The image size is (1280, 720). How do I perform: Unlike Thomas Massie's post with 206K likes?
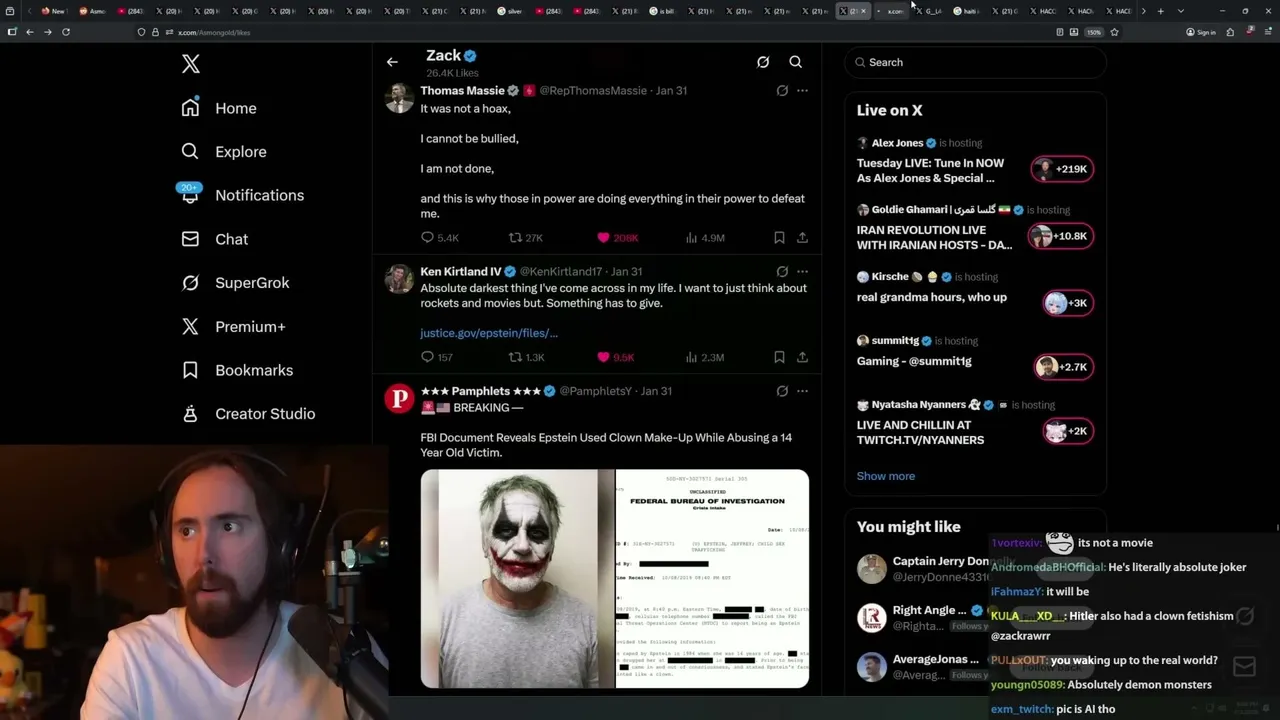tap(617, 238)
